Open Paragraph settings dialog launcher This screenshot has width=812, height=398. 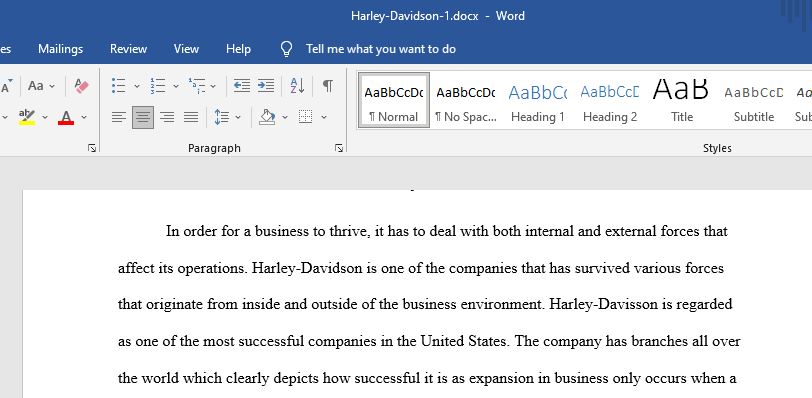click(339, 149)
